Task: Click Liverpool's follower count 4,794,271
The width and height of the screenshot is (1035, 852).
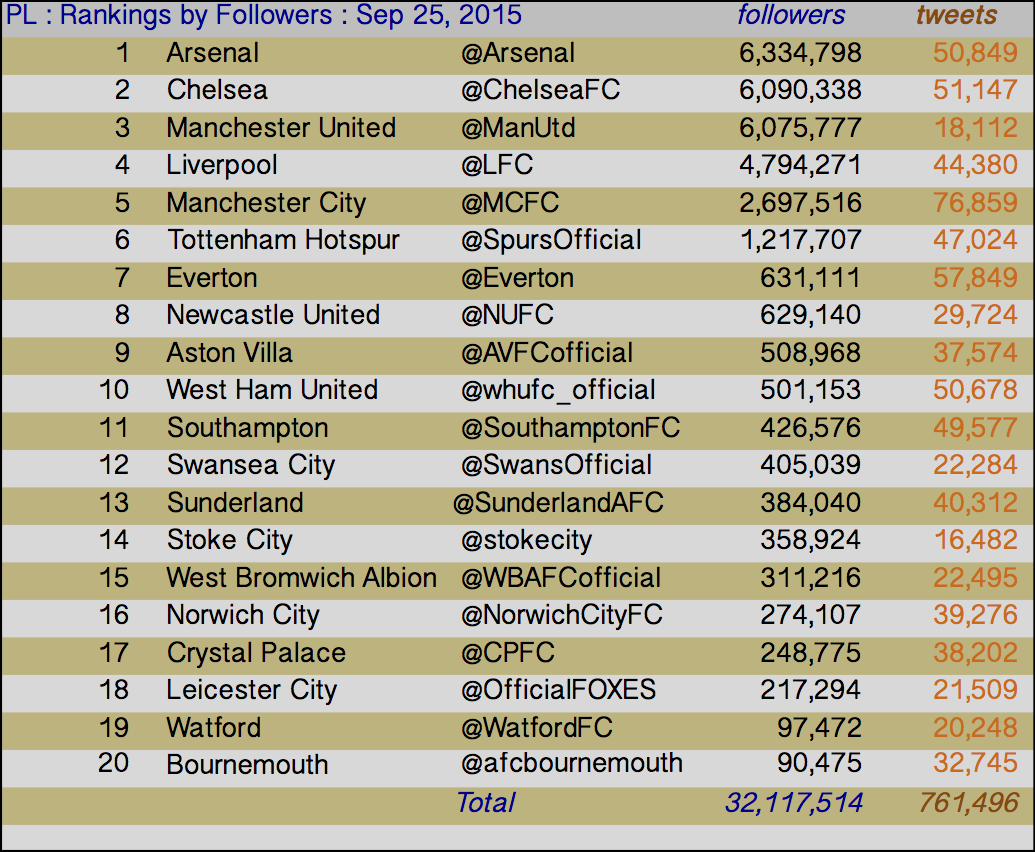Action: tap(800, 166)
